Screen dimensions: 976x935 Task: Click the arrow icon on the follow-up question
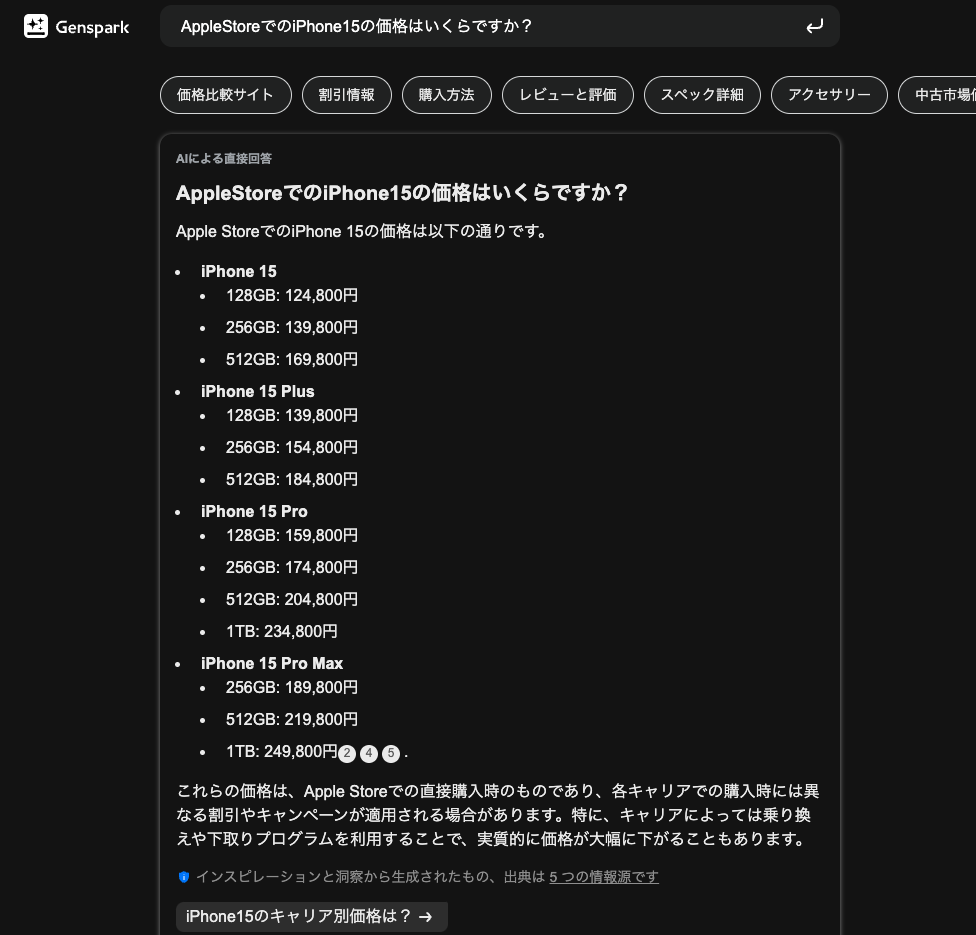[x=426, y=917]
